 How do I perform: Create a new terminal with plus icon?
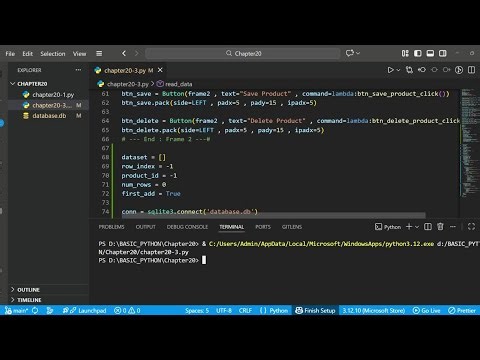(409, 227)
